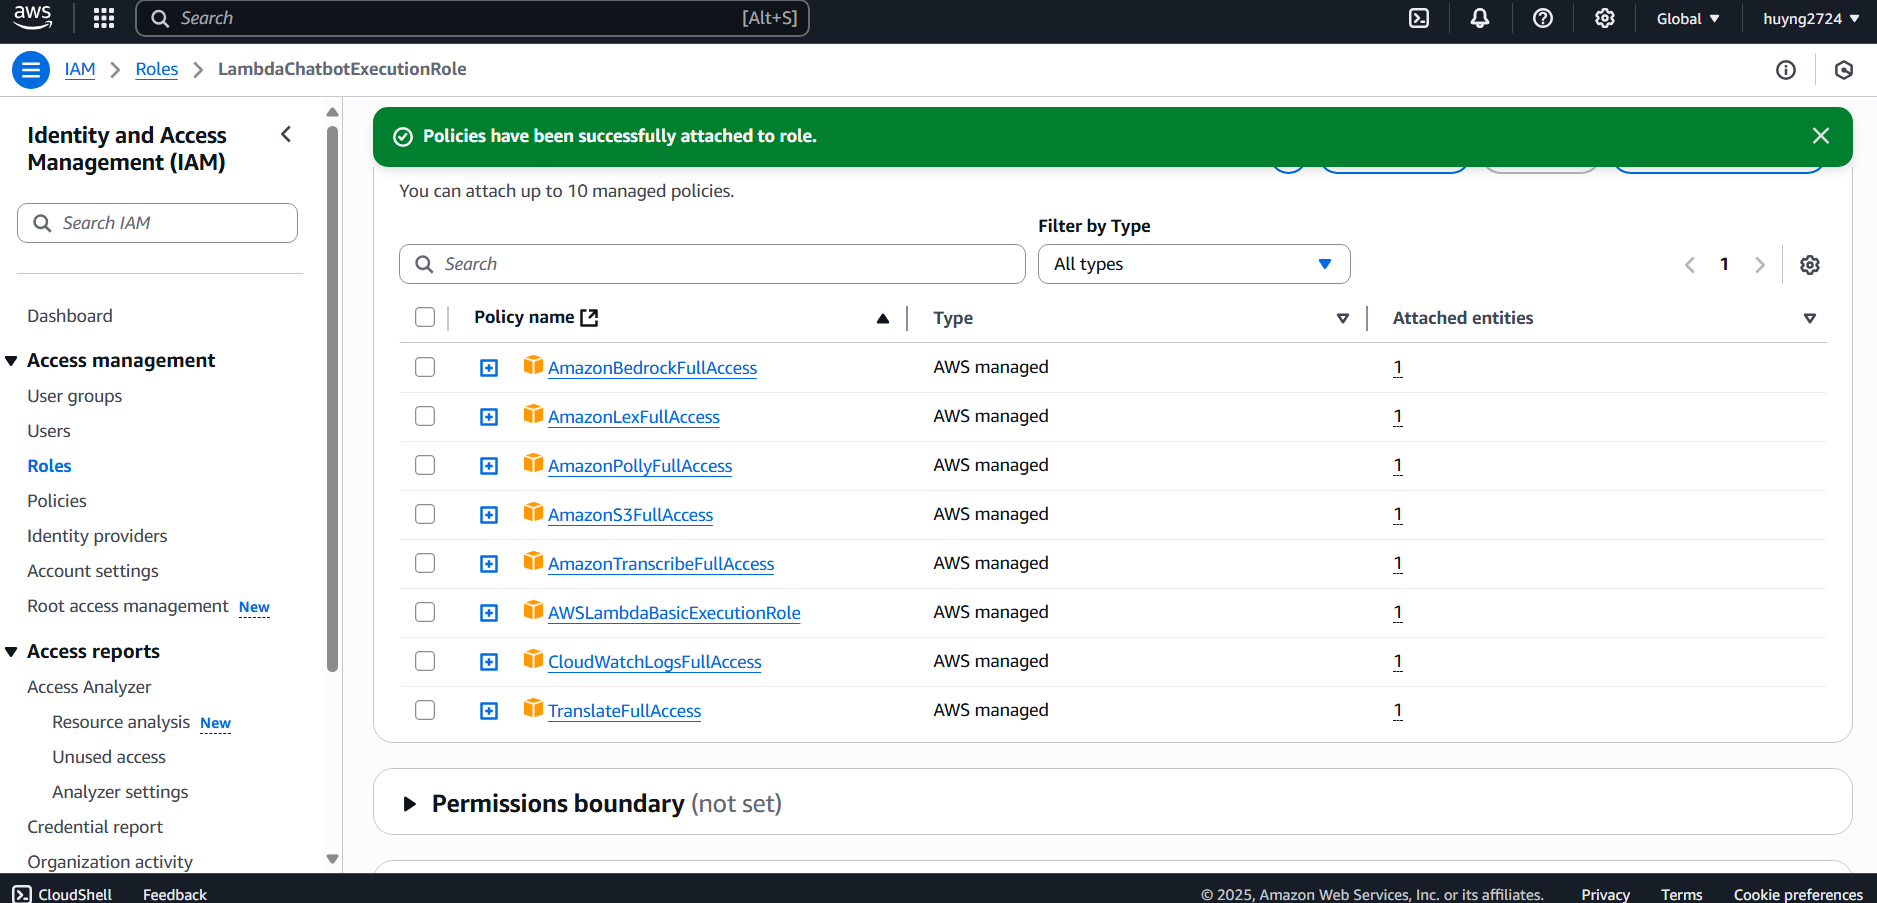
Task: Collapse the Access reports nav section
Action: [11, 652]
